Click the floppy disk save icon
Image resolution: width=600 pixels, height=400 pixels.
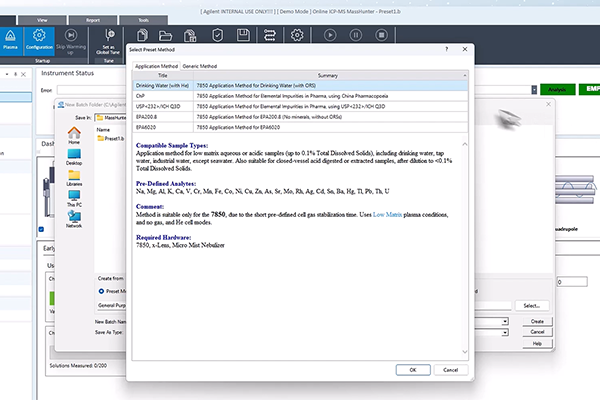pos(243,35)
